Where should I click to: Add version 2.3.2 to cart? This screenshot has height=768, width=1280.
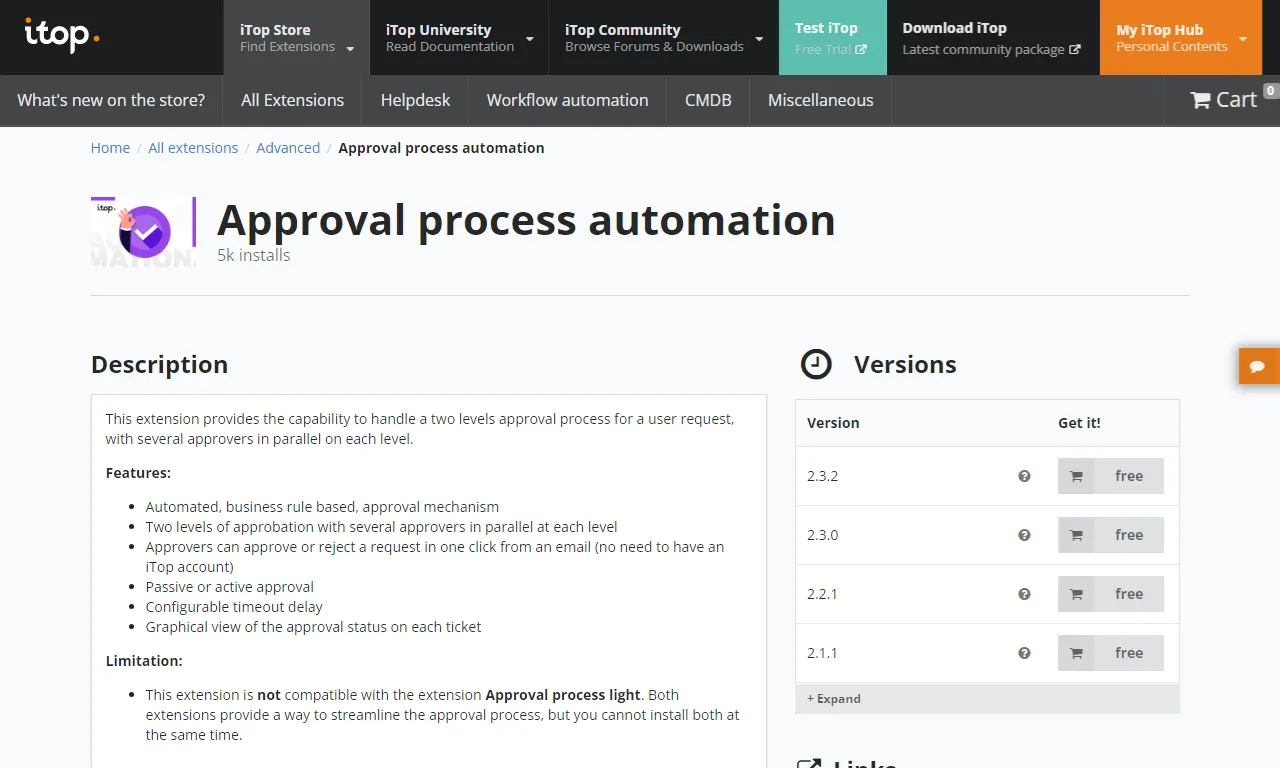(x=1111, y=476)
